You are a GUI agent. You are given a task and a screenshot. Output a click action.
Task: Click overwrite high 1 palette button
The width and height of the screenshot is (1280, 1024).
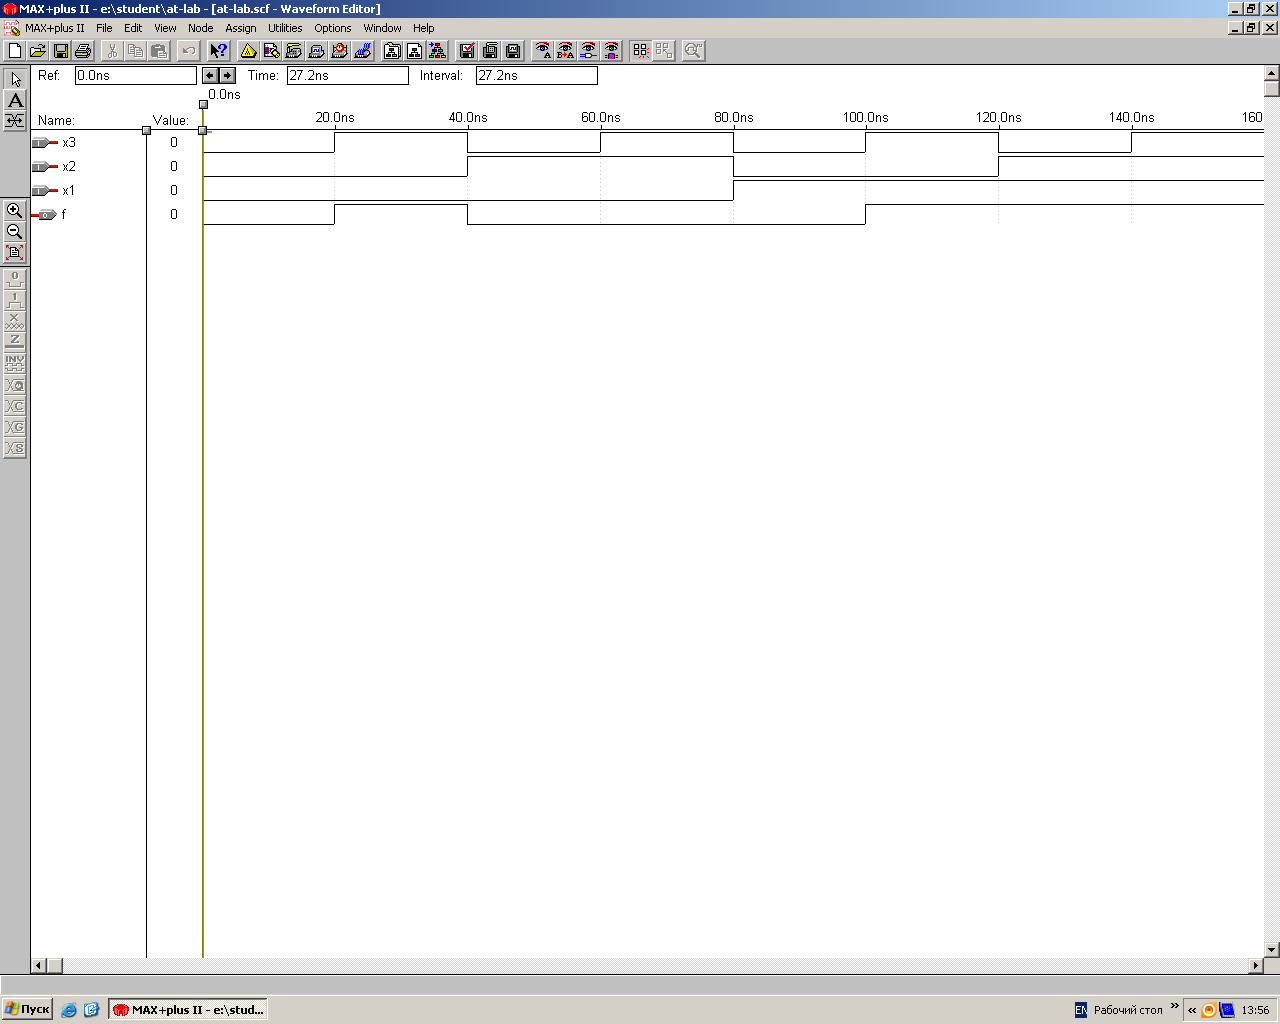point(15,300)
